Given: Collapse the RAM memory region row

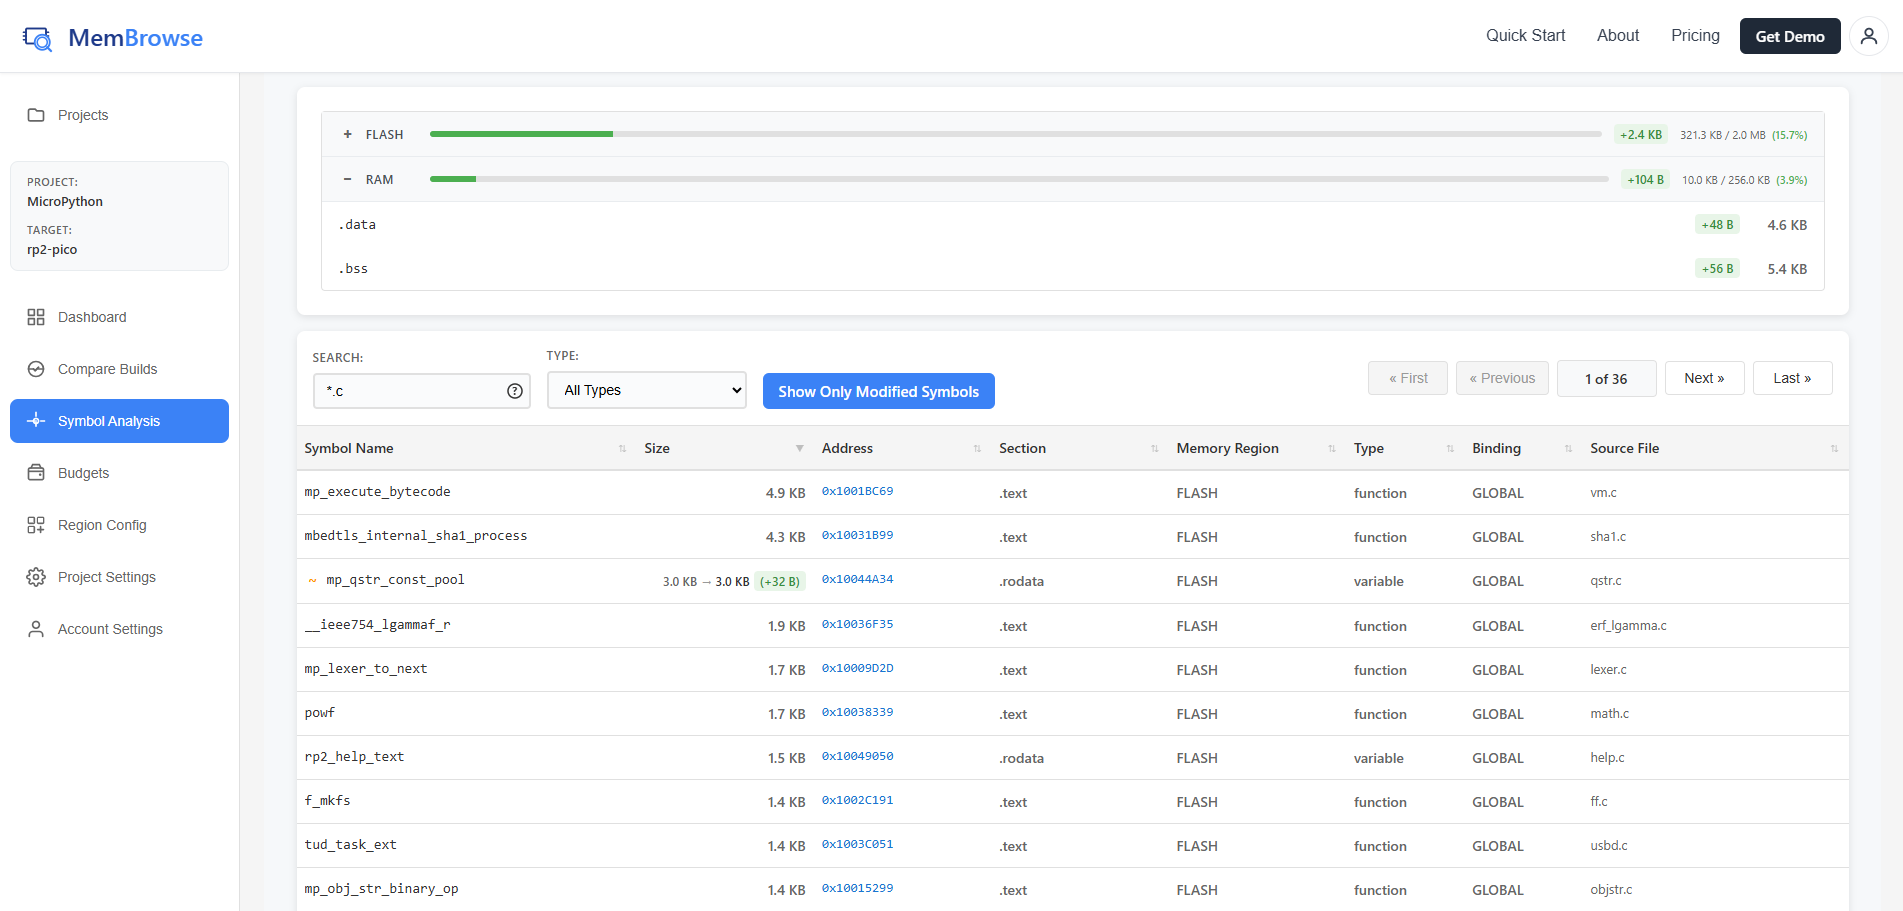Looking at the screenshot, I should pyautogui.click(x=348, y=179).
